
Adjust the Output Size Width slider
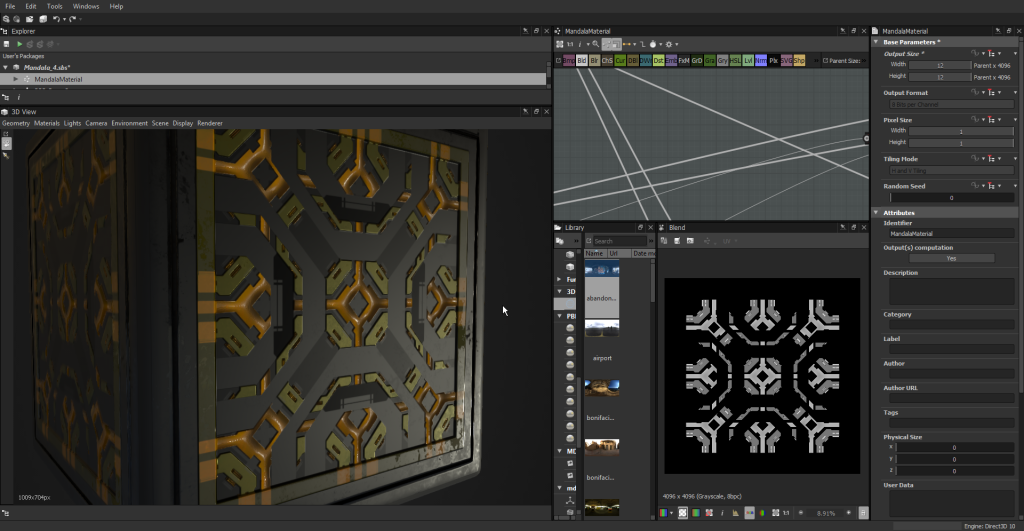[x=940, y=65]
